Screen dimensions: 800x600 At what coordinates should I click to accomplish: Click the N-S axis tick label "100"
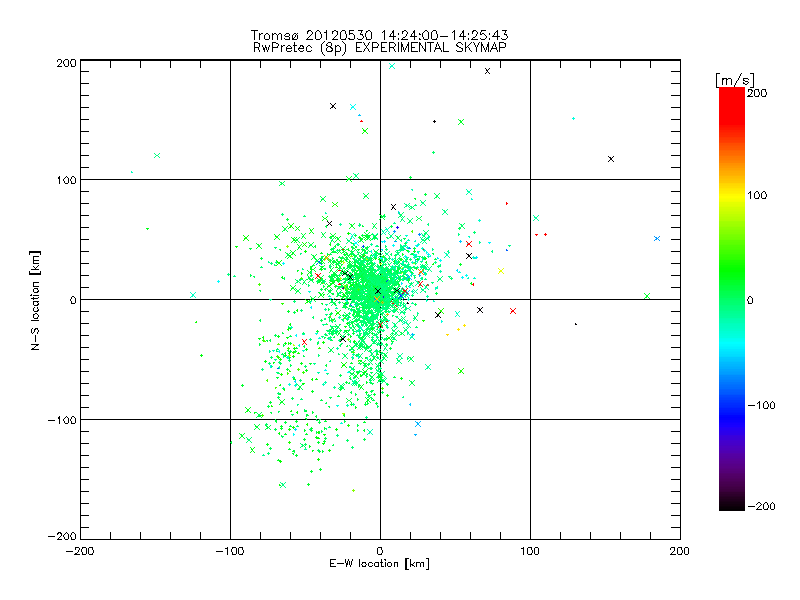(67, 181)
